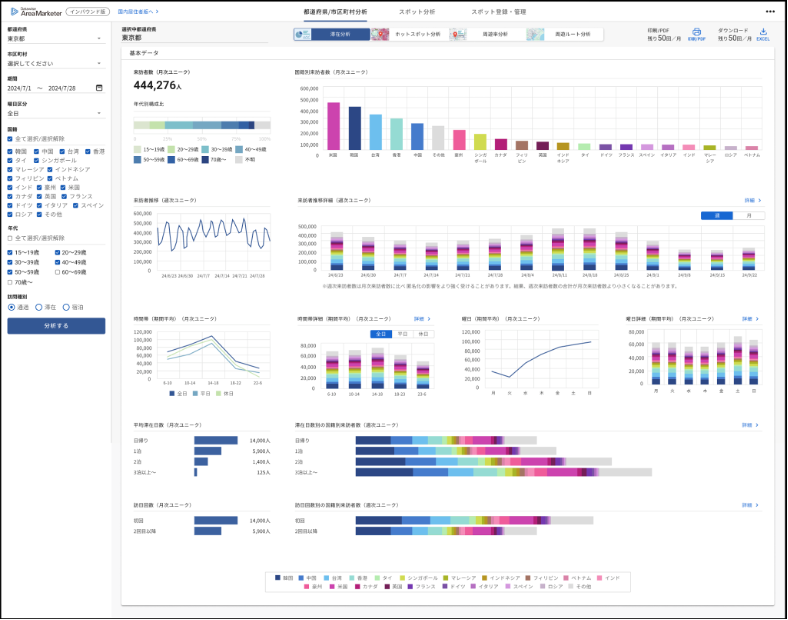Follow the 国内居住者版へ link
This screenshot has height=620, width=788.
click(138, 11)
